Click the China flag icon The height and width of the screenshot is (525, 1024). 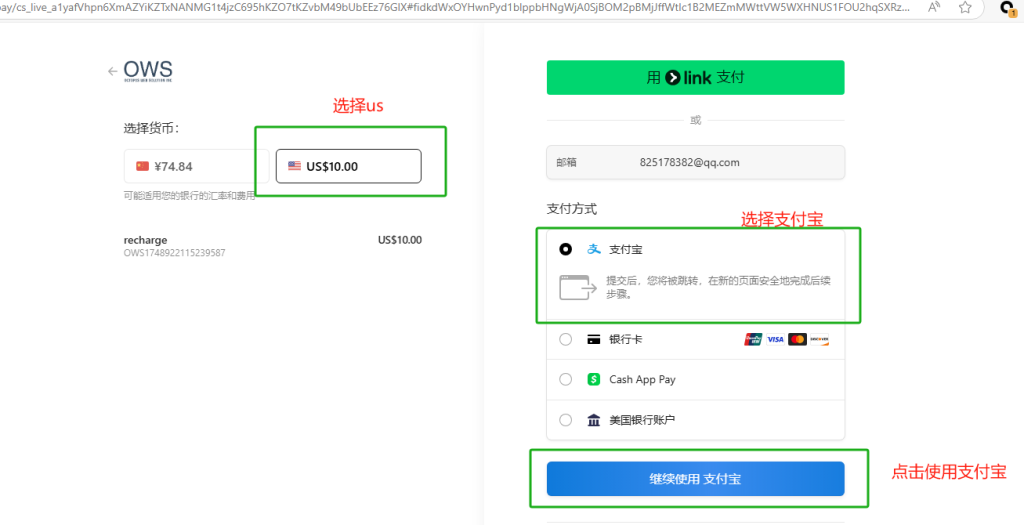tap(142, 166)
